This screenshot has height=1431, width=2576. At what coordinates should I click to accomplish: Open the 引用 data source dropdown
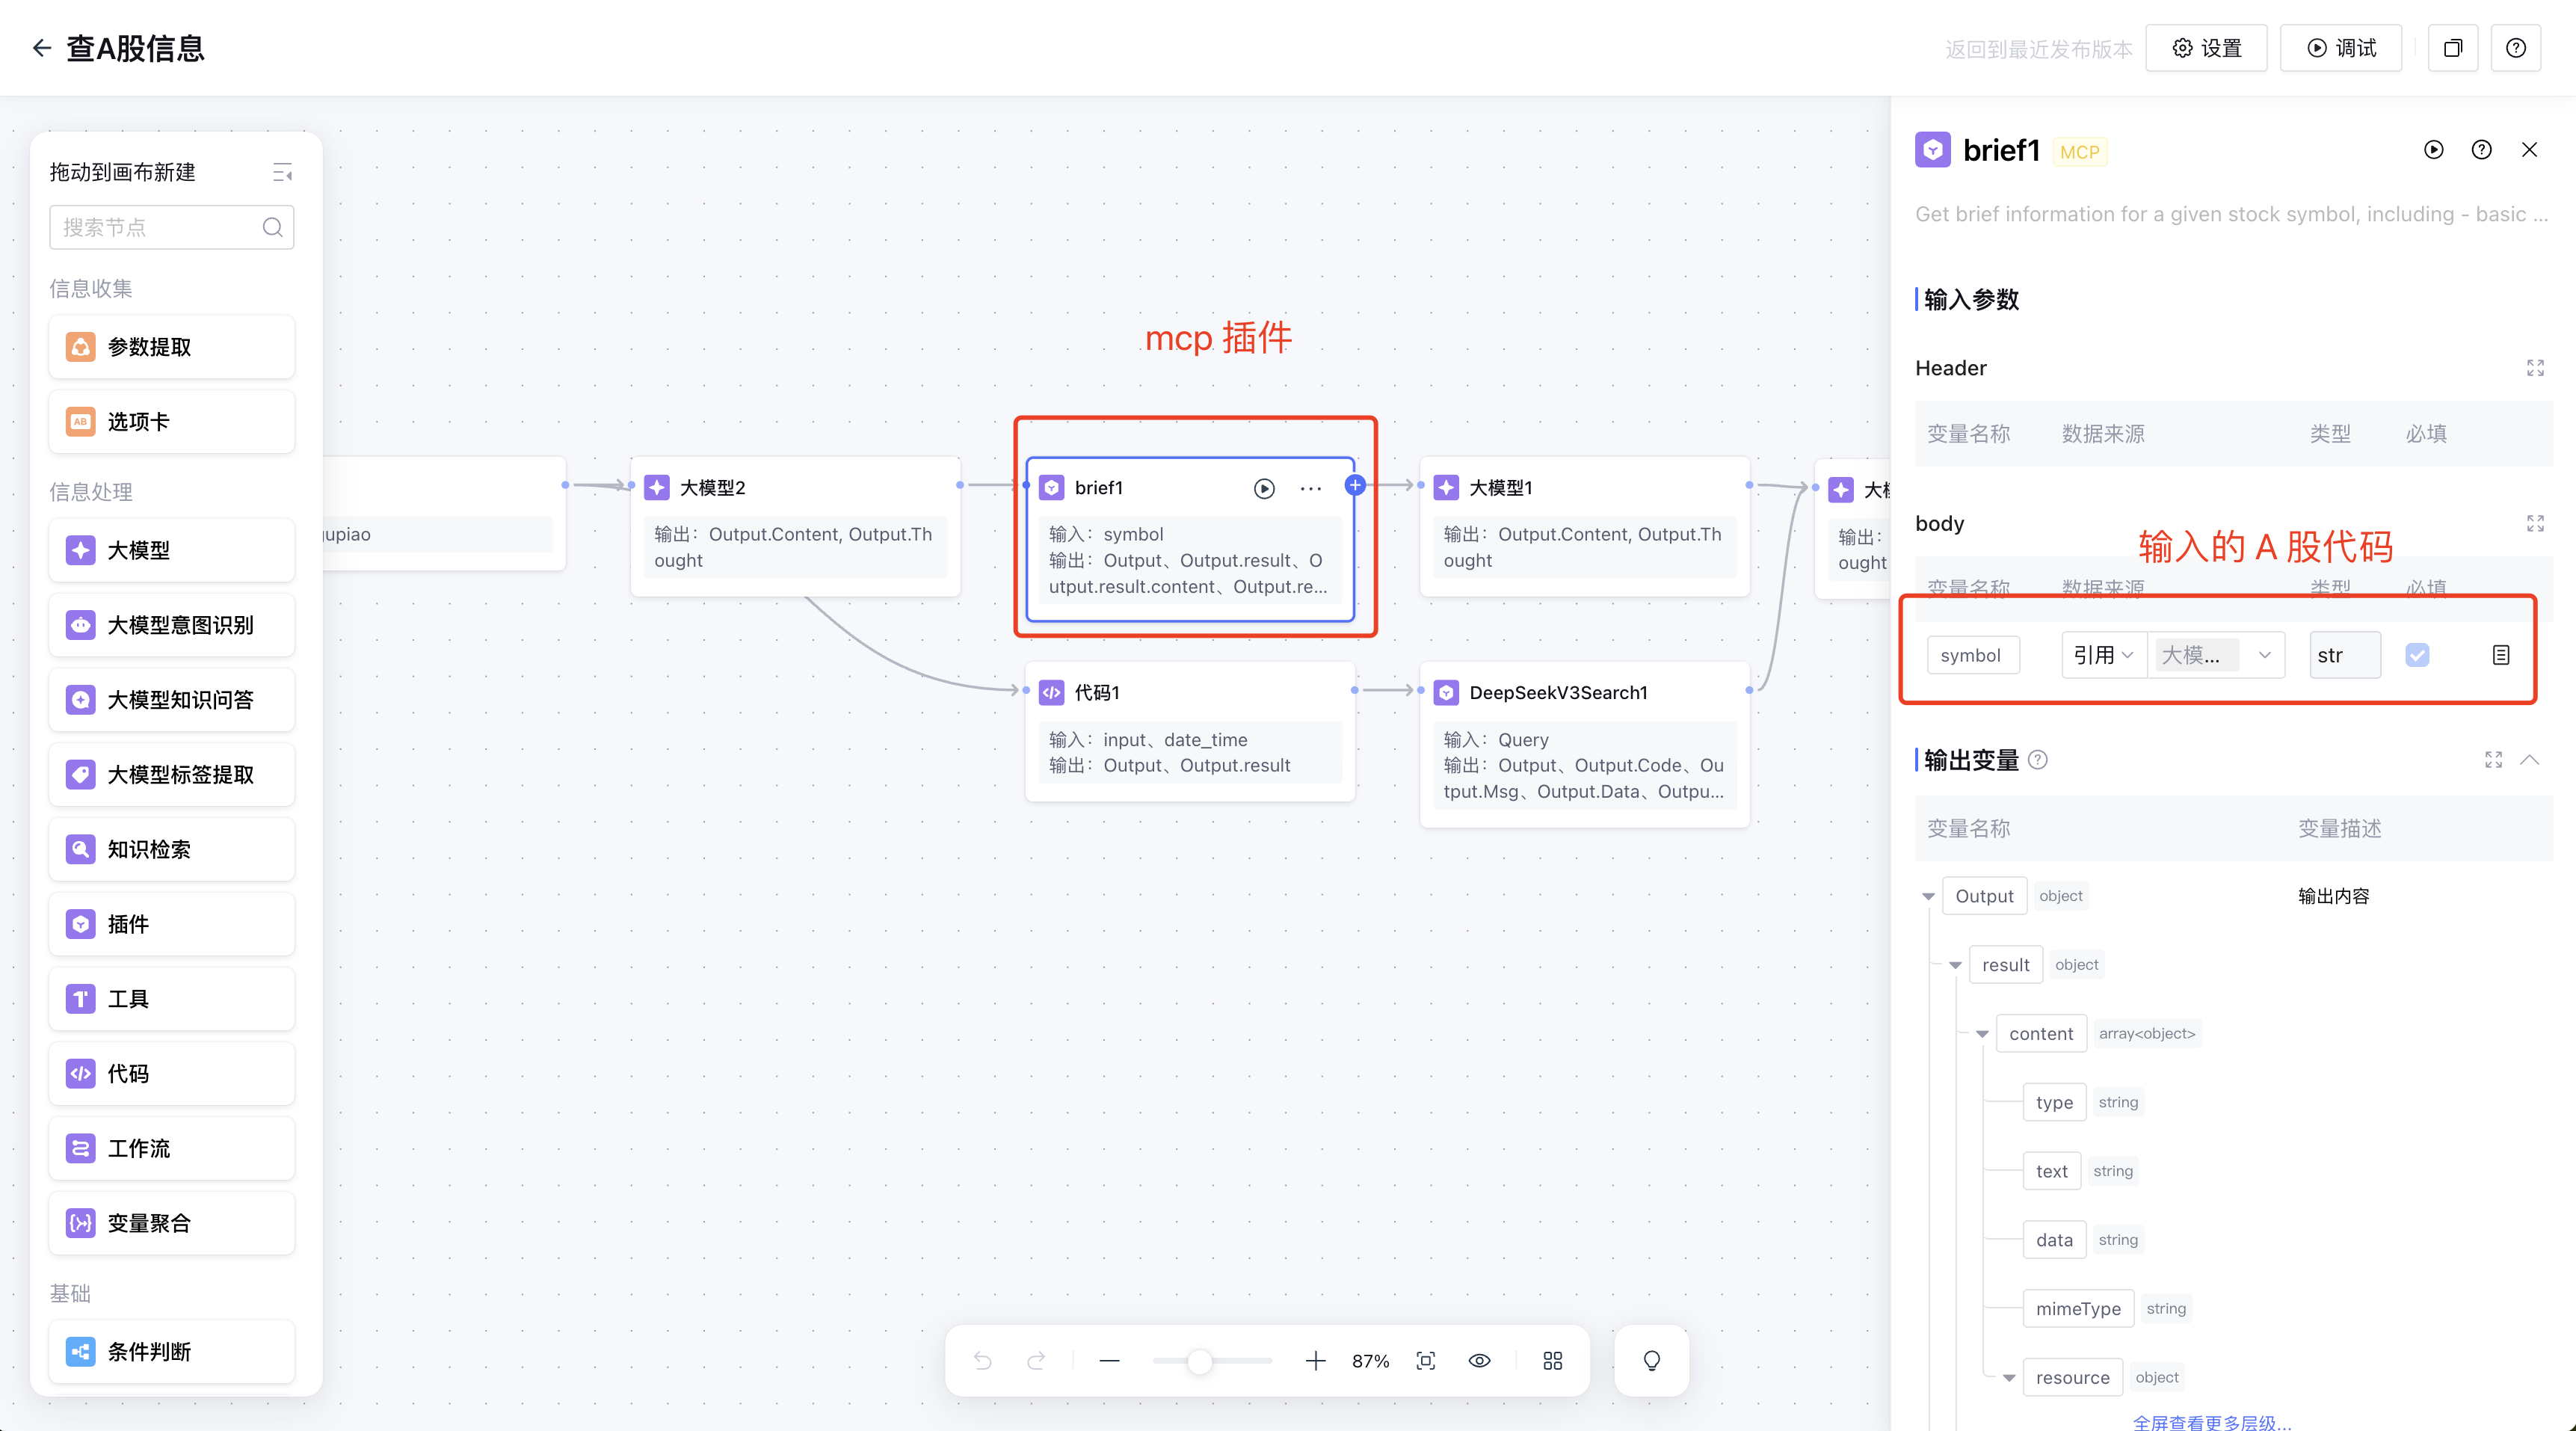[2103, 655]
